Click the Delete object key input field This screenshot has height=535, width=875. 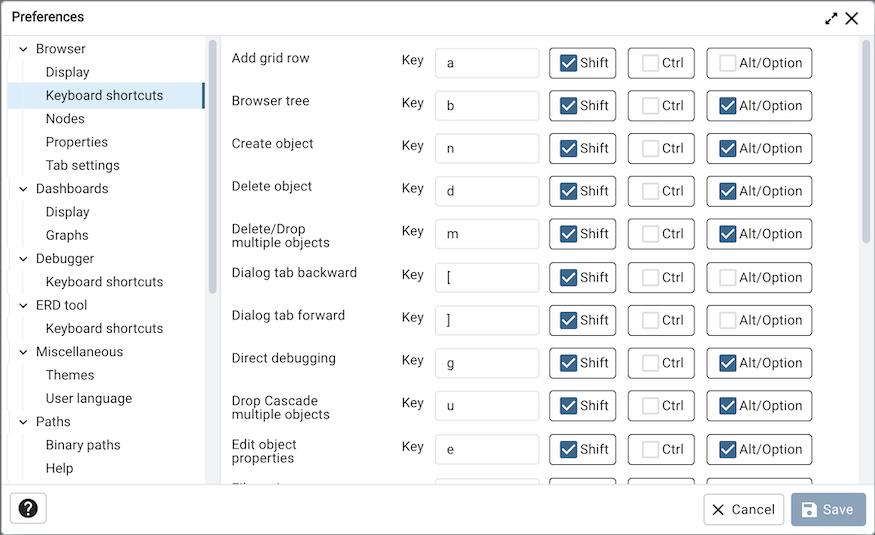pos(487,192)
